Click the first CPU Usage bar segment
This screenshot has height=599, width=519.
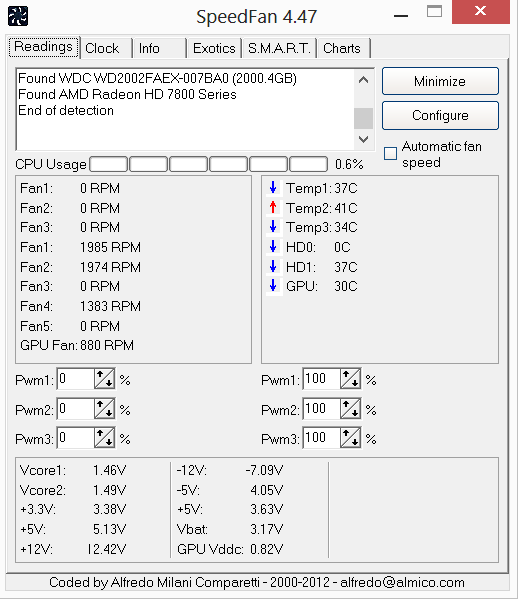point(108,164)
